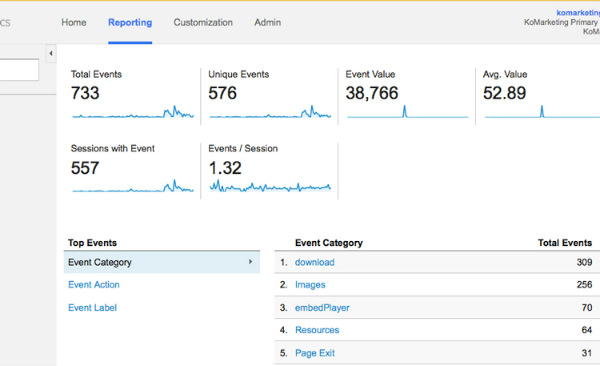Click the Resources row count 64
Viewport: 600px width, 366px height.
point(587,330)
